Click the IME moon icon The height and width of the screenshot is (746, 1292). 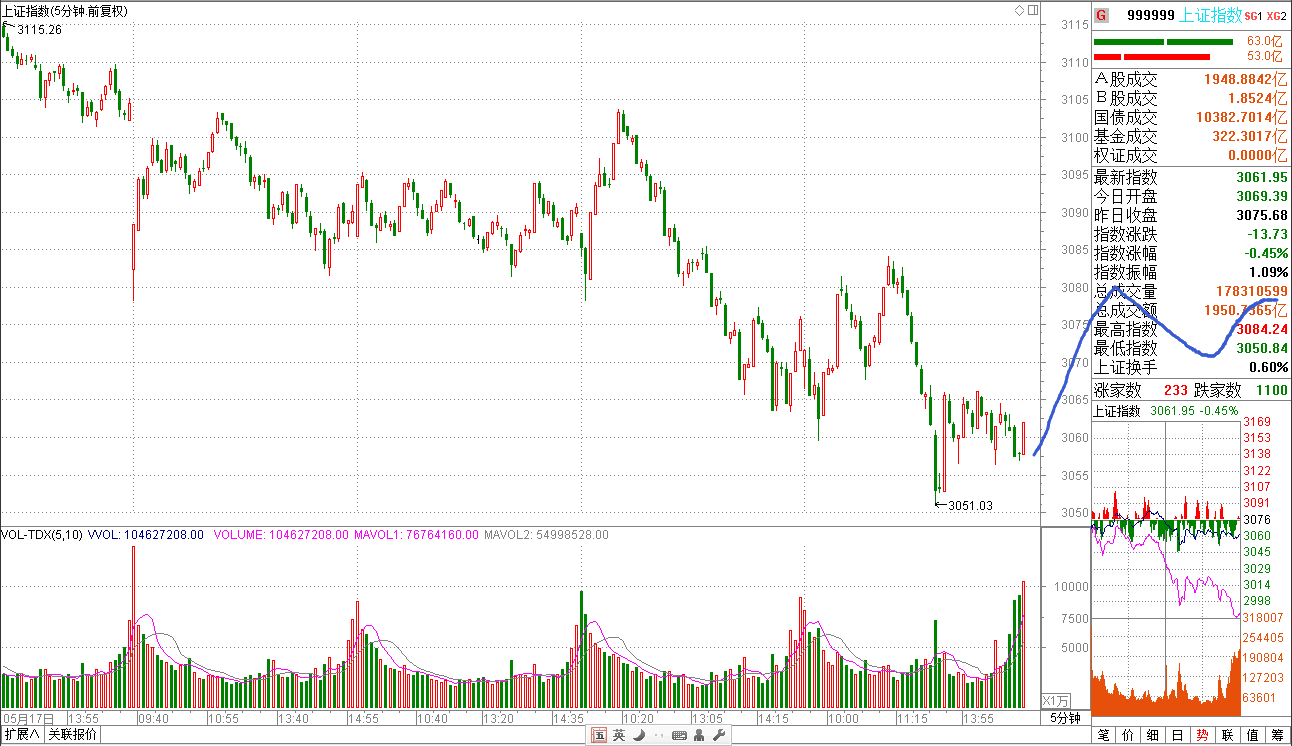[x=638, y=735]
